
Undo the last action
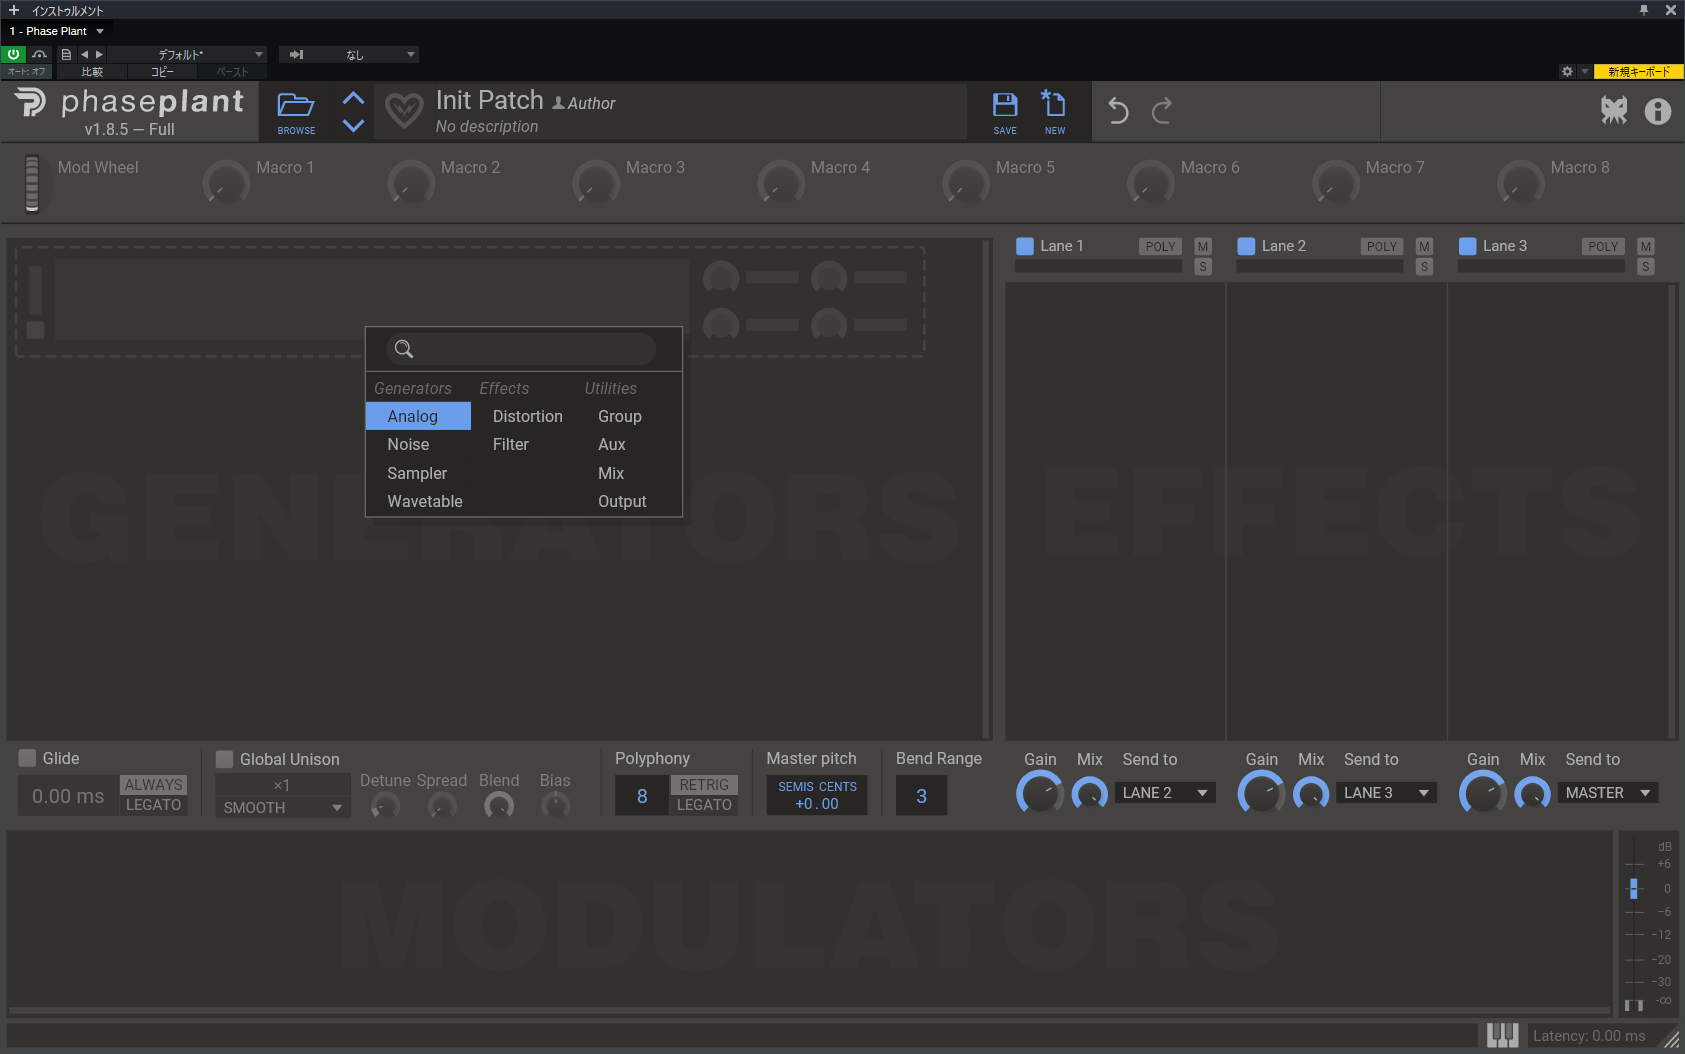click(1118, 111)
